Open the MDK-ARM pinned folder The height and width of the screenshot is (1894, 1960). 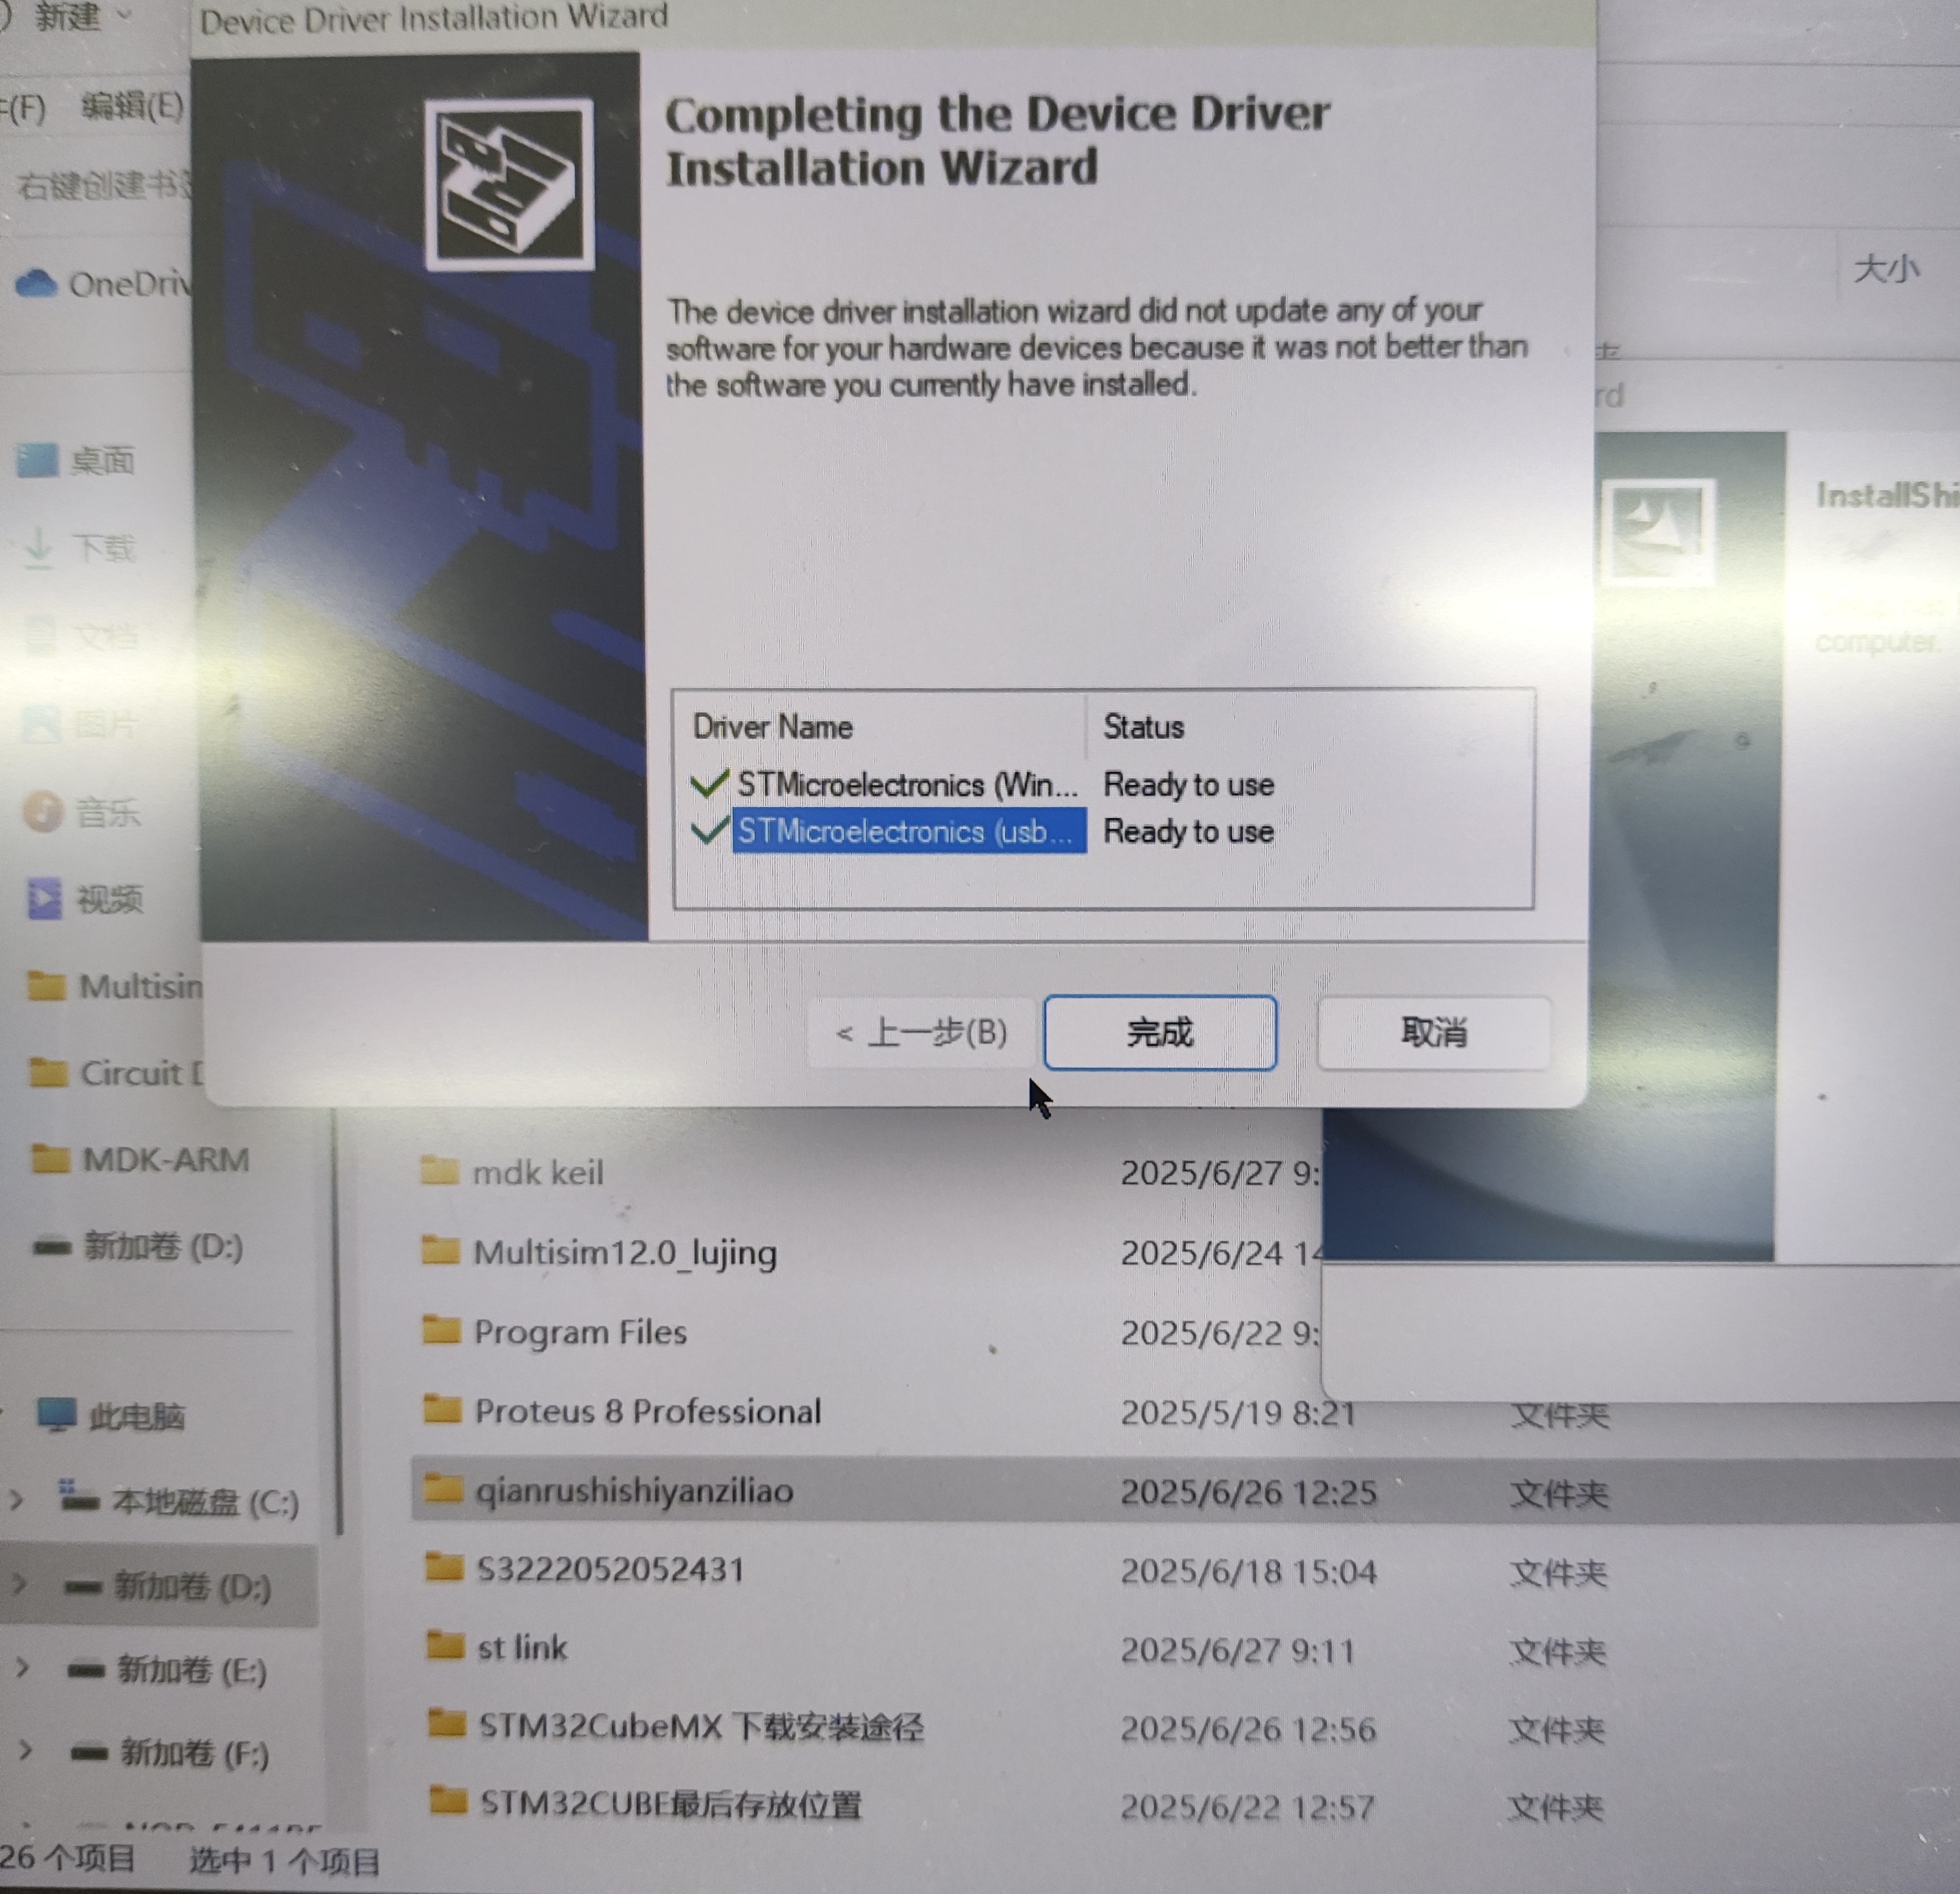[165, 1160]
